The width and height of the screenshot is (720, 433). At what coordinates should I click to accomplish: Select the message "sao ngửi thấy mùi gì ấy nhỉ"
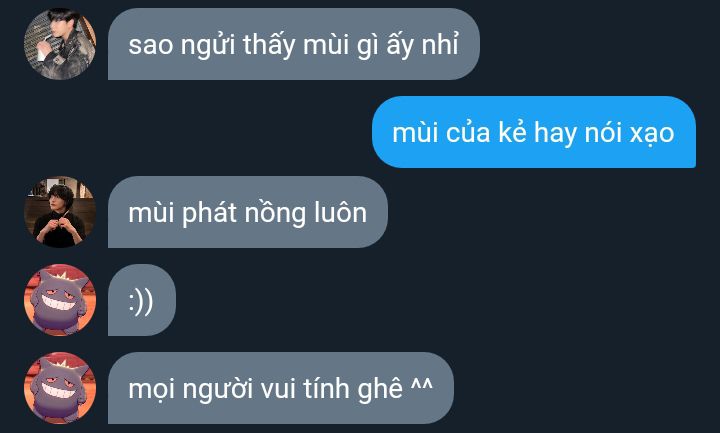click(x=294, y=44)
